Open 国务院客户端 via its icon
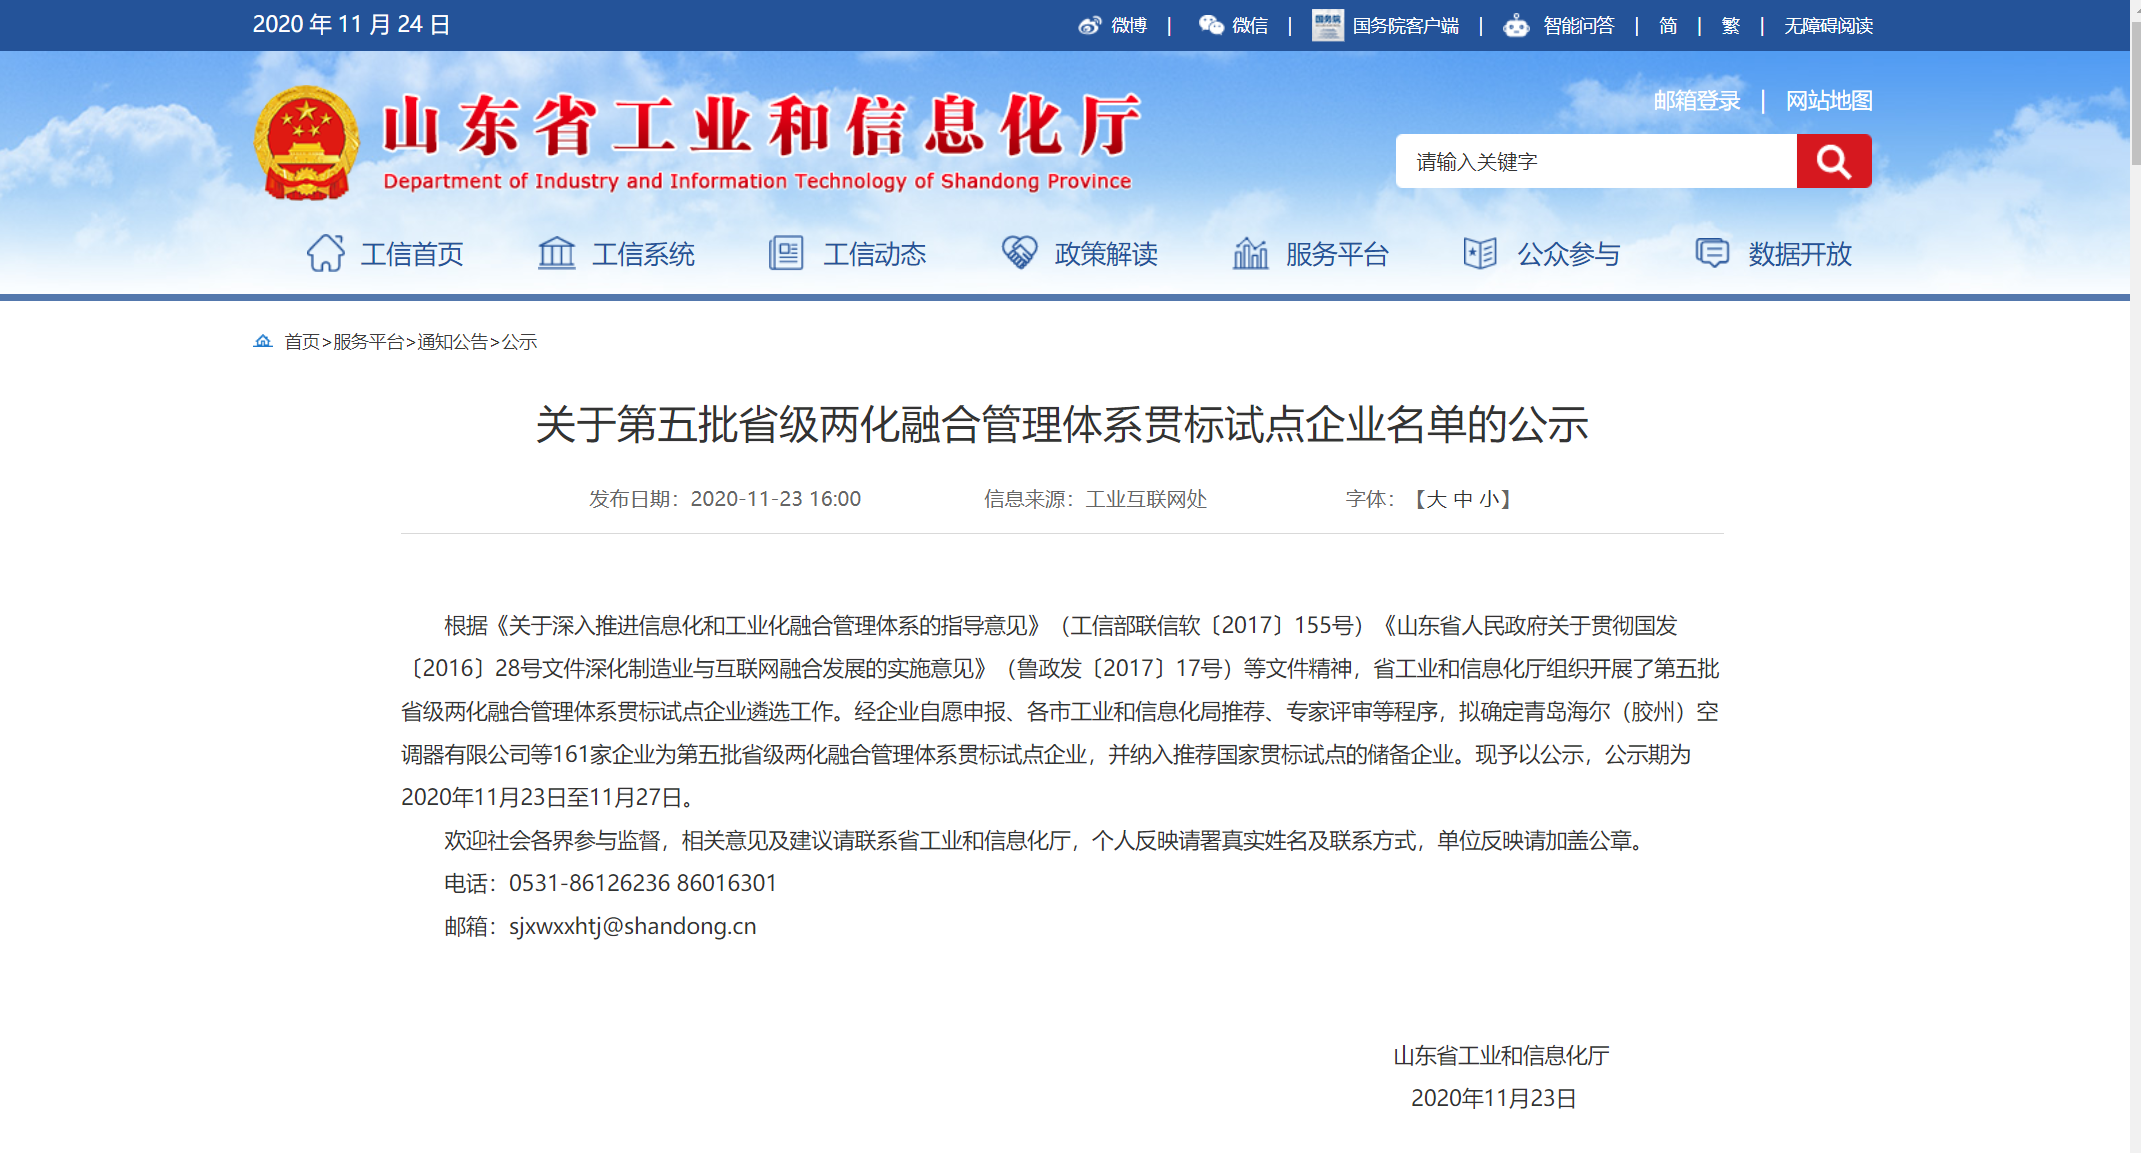2141x1153 pixels. pyautogui.click(x=1328, y=25)
